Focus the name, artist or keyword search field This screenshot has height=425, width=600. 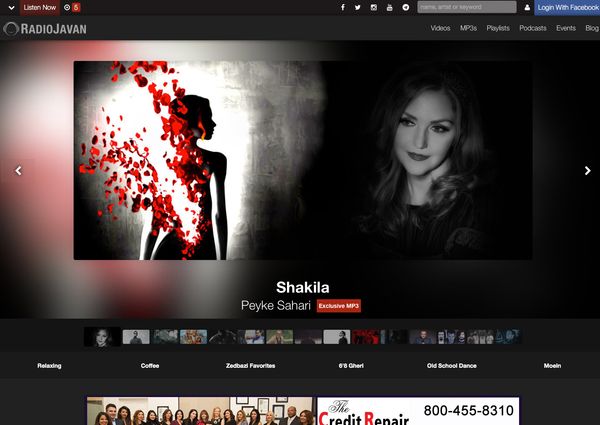click(x=467, y=7)
